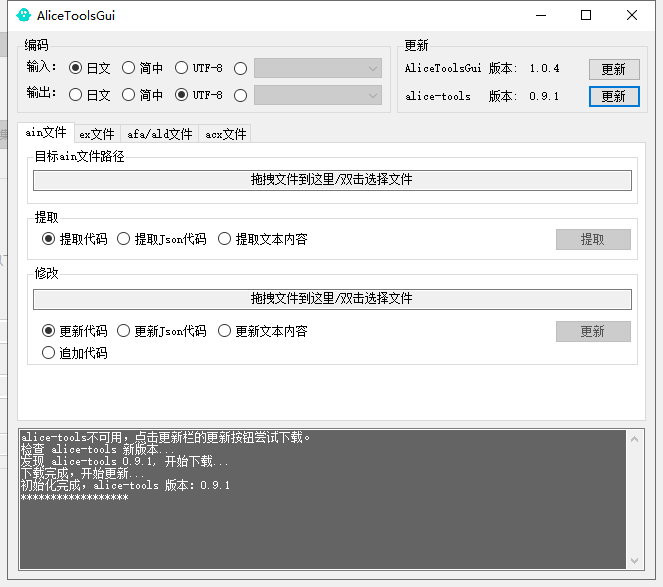Update alice-tools version 0.9.1 with 更新 button
Screen dimensions: 663x587
pos(614,96)
